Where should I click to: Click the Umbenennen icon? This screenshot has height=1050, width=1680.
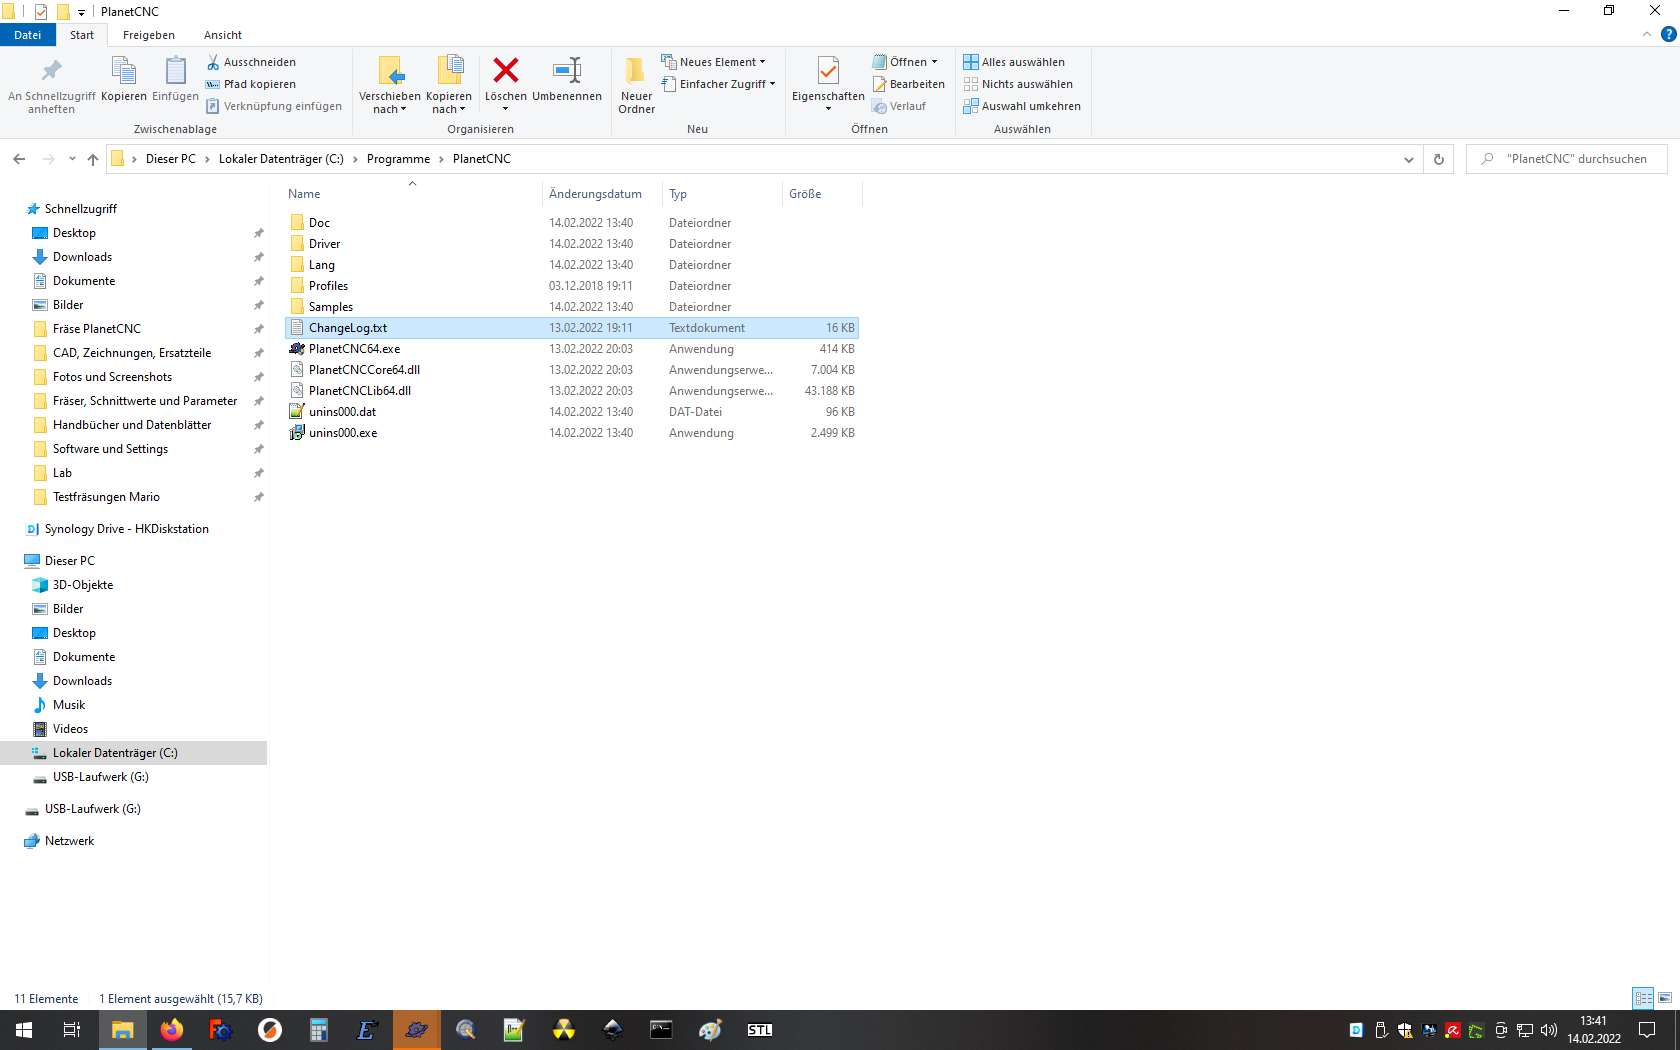click(x=567, y=70)
